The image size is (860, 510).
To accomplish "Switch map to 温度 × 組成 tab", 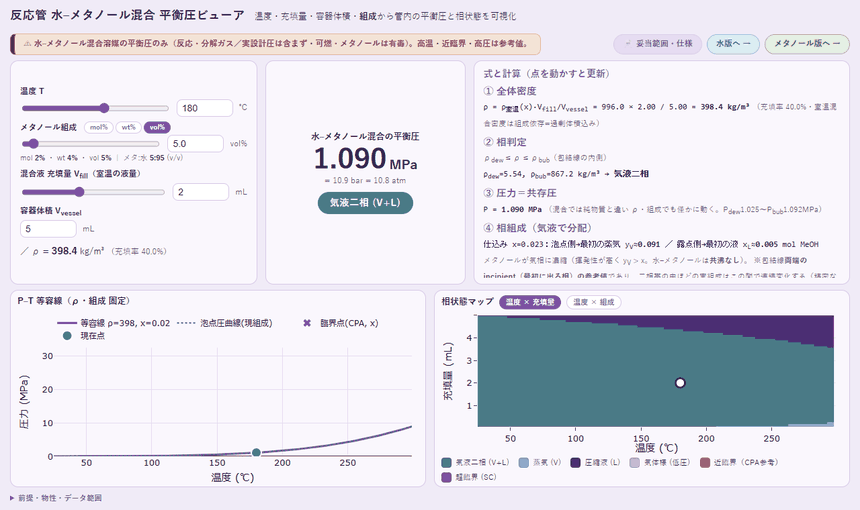I will coord(593,302).
